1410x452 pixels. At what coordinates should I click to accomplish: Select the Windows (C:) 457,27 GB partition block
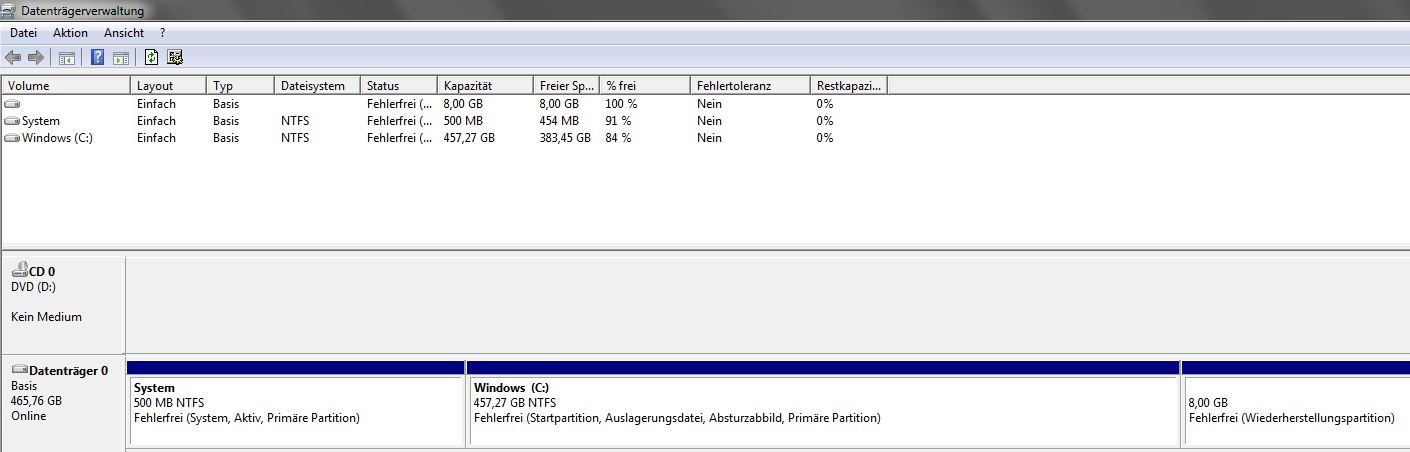[x=823, y=404]
